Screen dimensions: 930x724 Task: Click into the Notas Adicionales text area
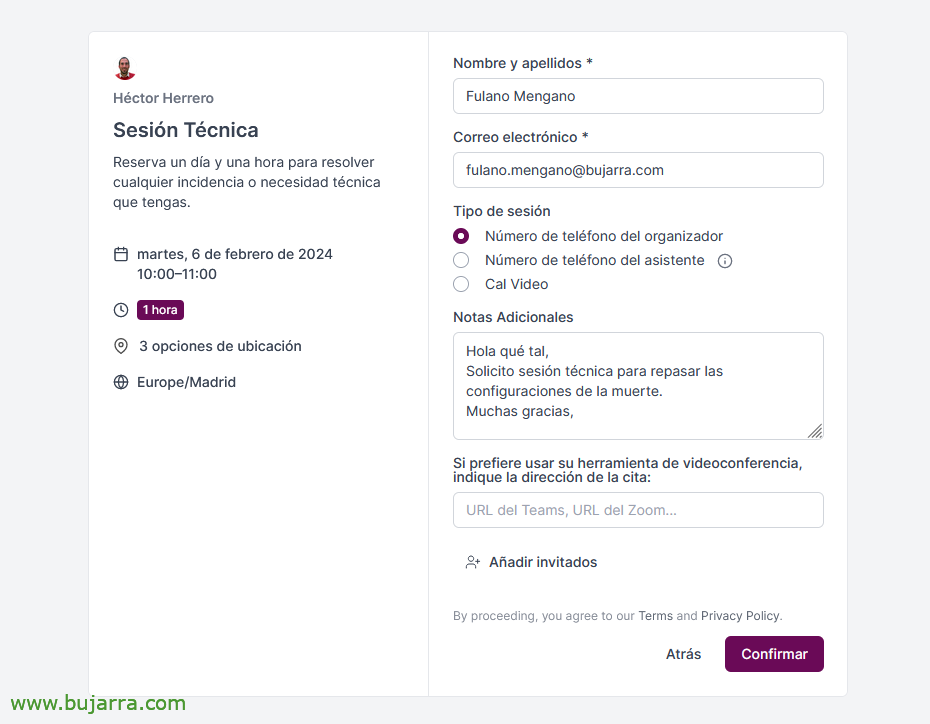coord(638,386)
